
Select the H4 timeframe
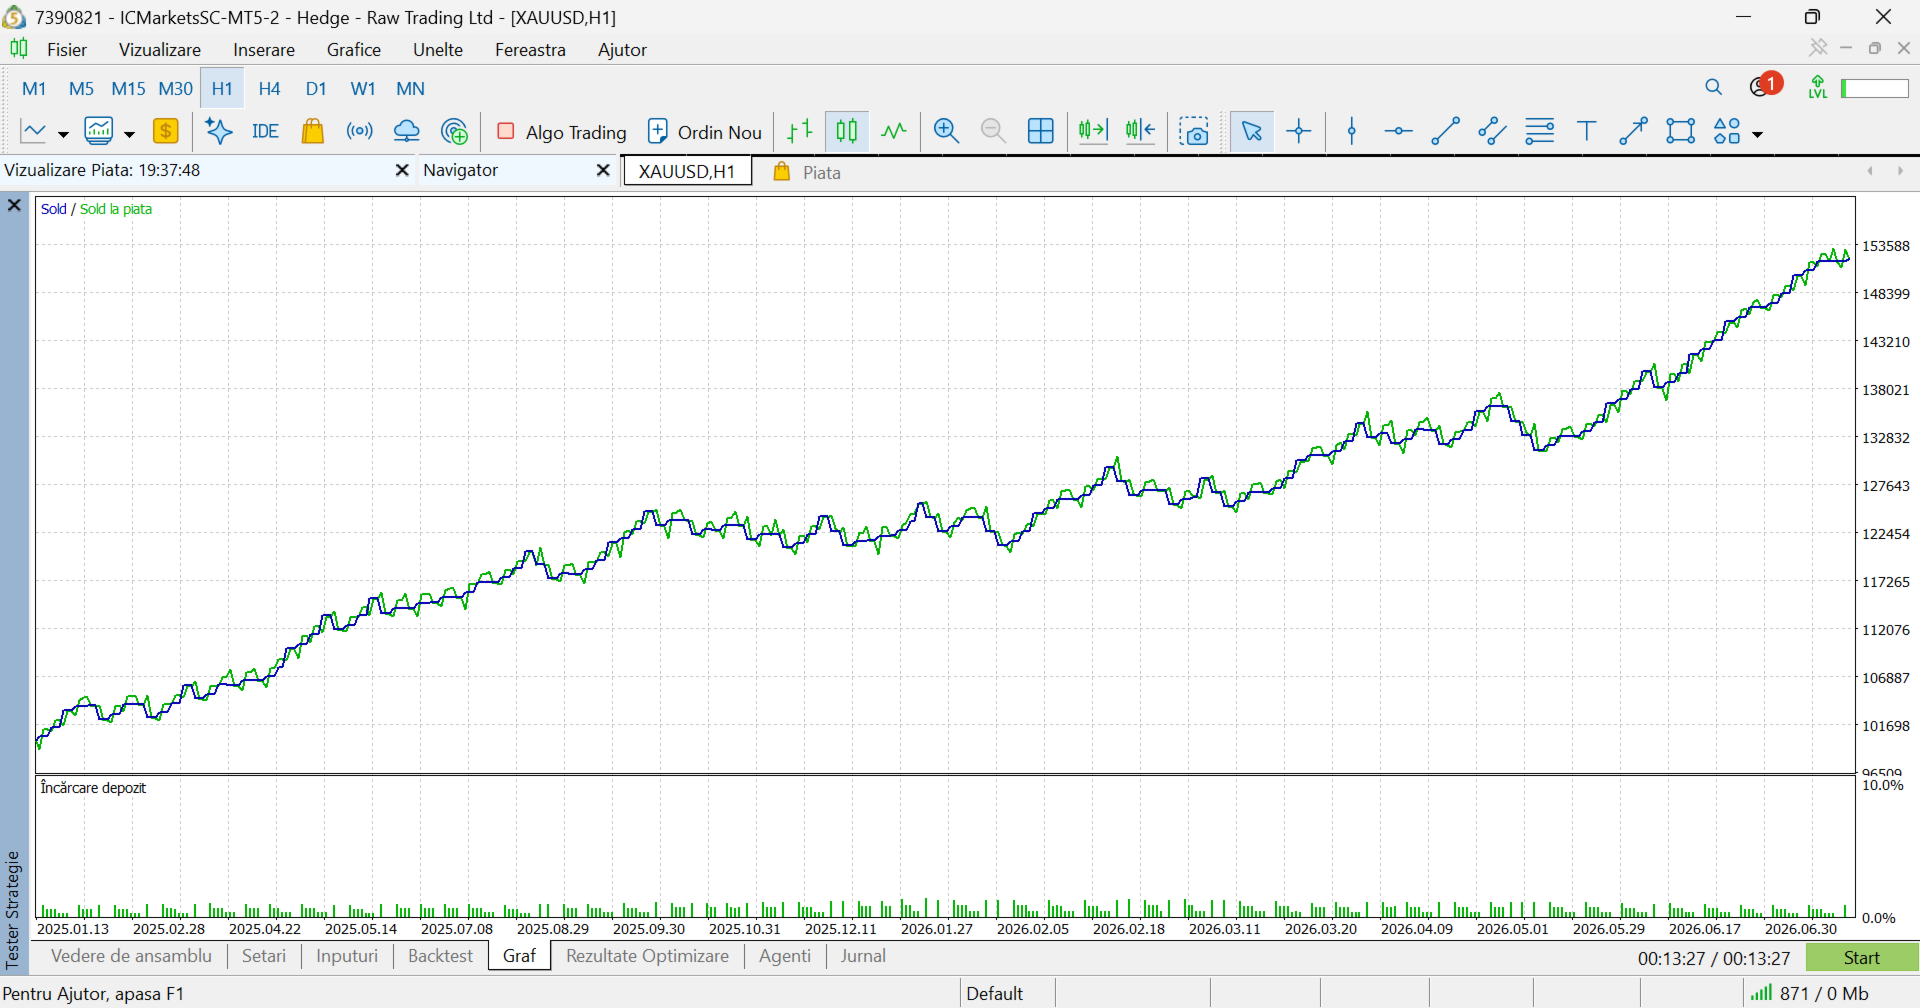[x=269, y=88]
